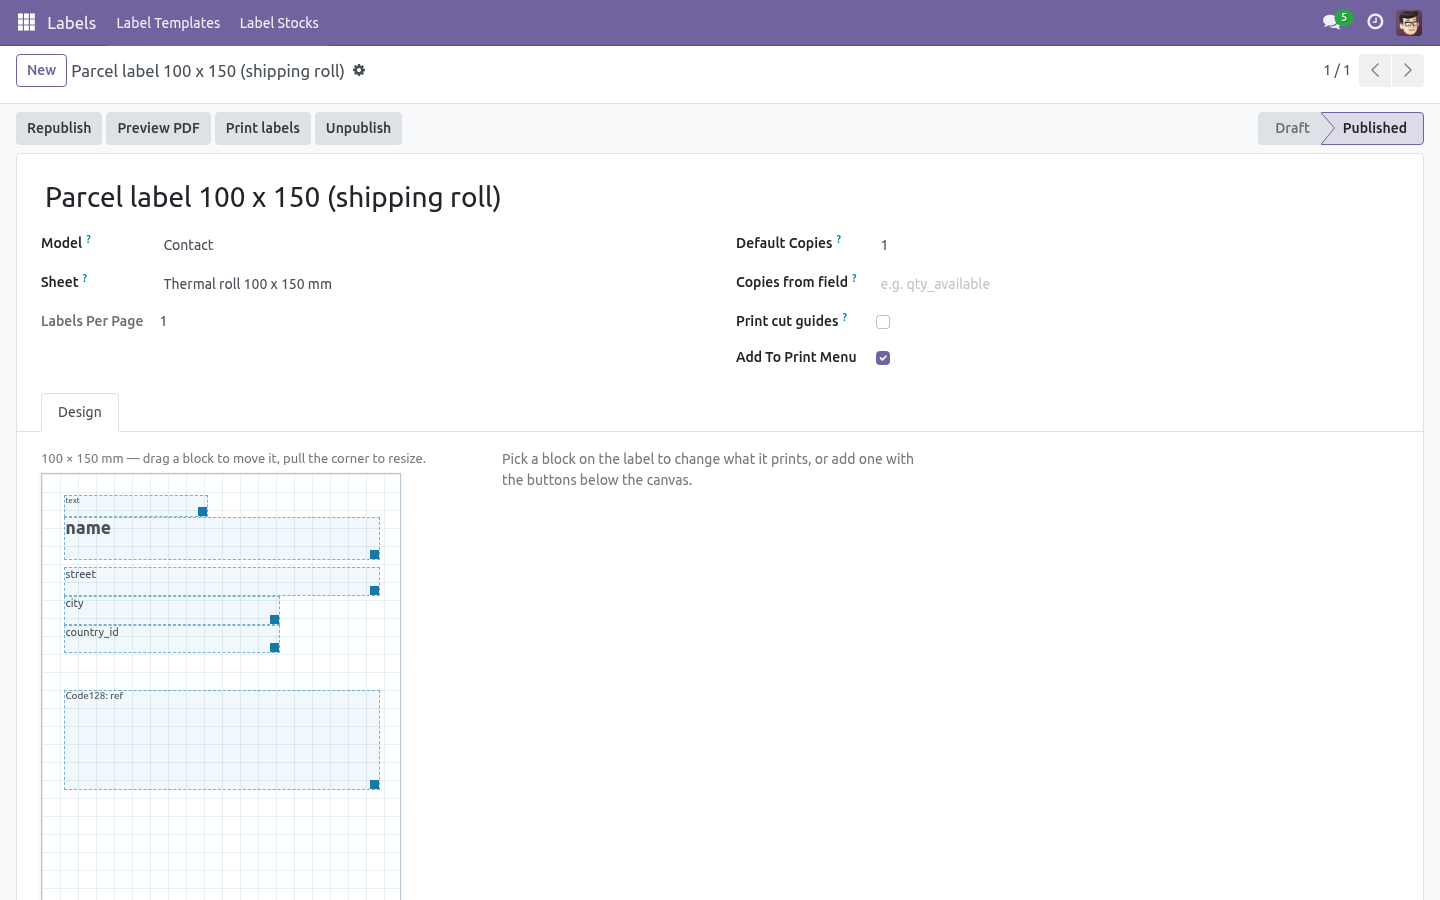This screenshot has height=900, width=1440.
Task: Open the conversations messages icon
Action: [1331, 22]
